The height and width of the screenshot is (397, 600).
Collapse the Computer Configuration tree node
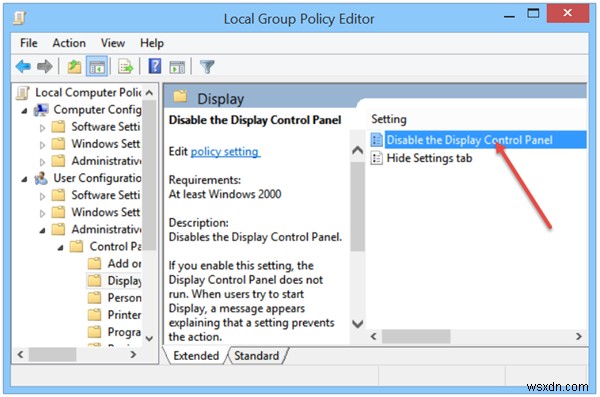(x=24, y=111)
